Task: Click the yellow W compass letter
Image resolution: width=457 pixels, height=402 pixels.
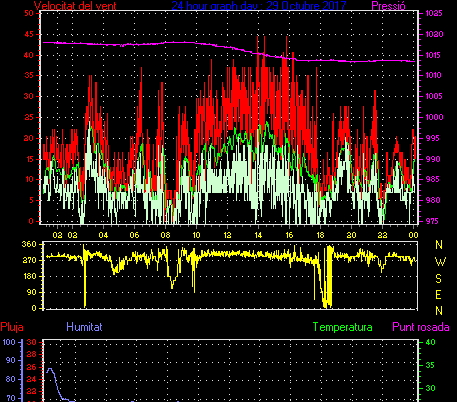Action: [x=440, y=262]
